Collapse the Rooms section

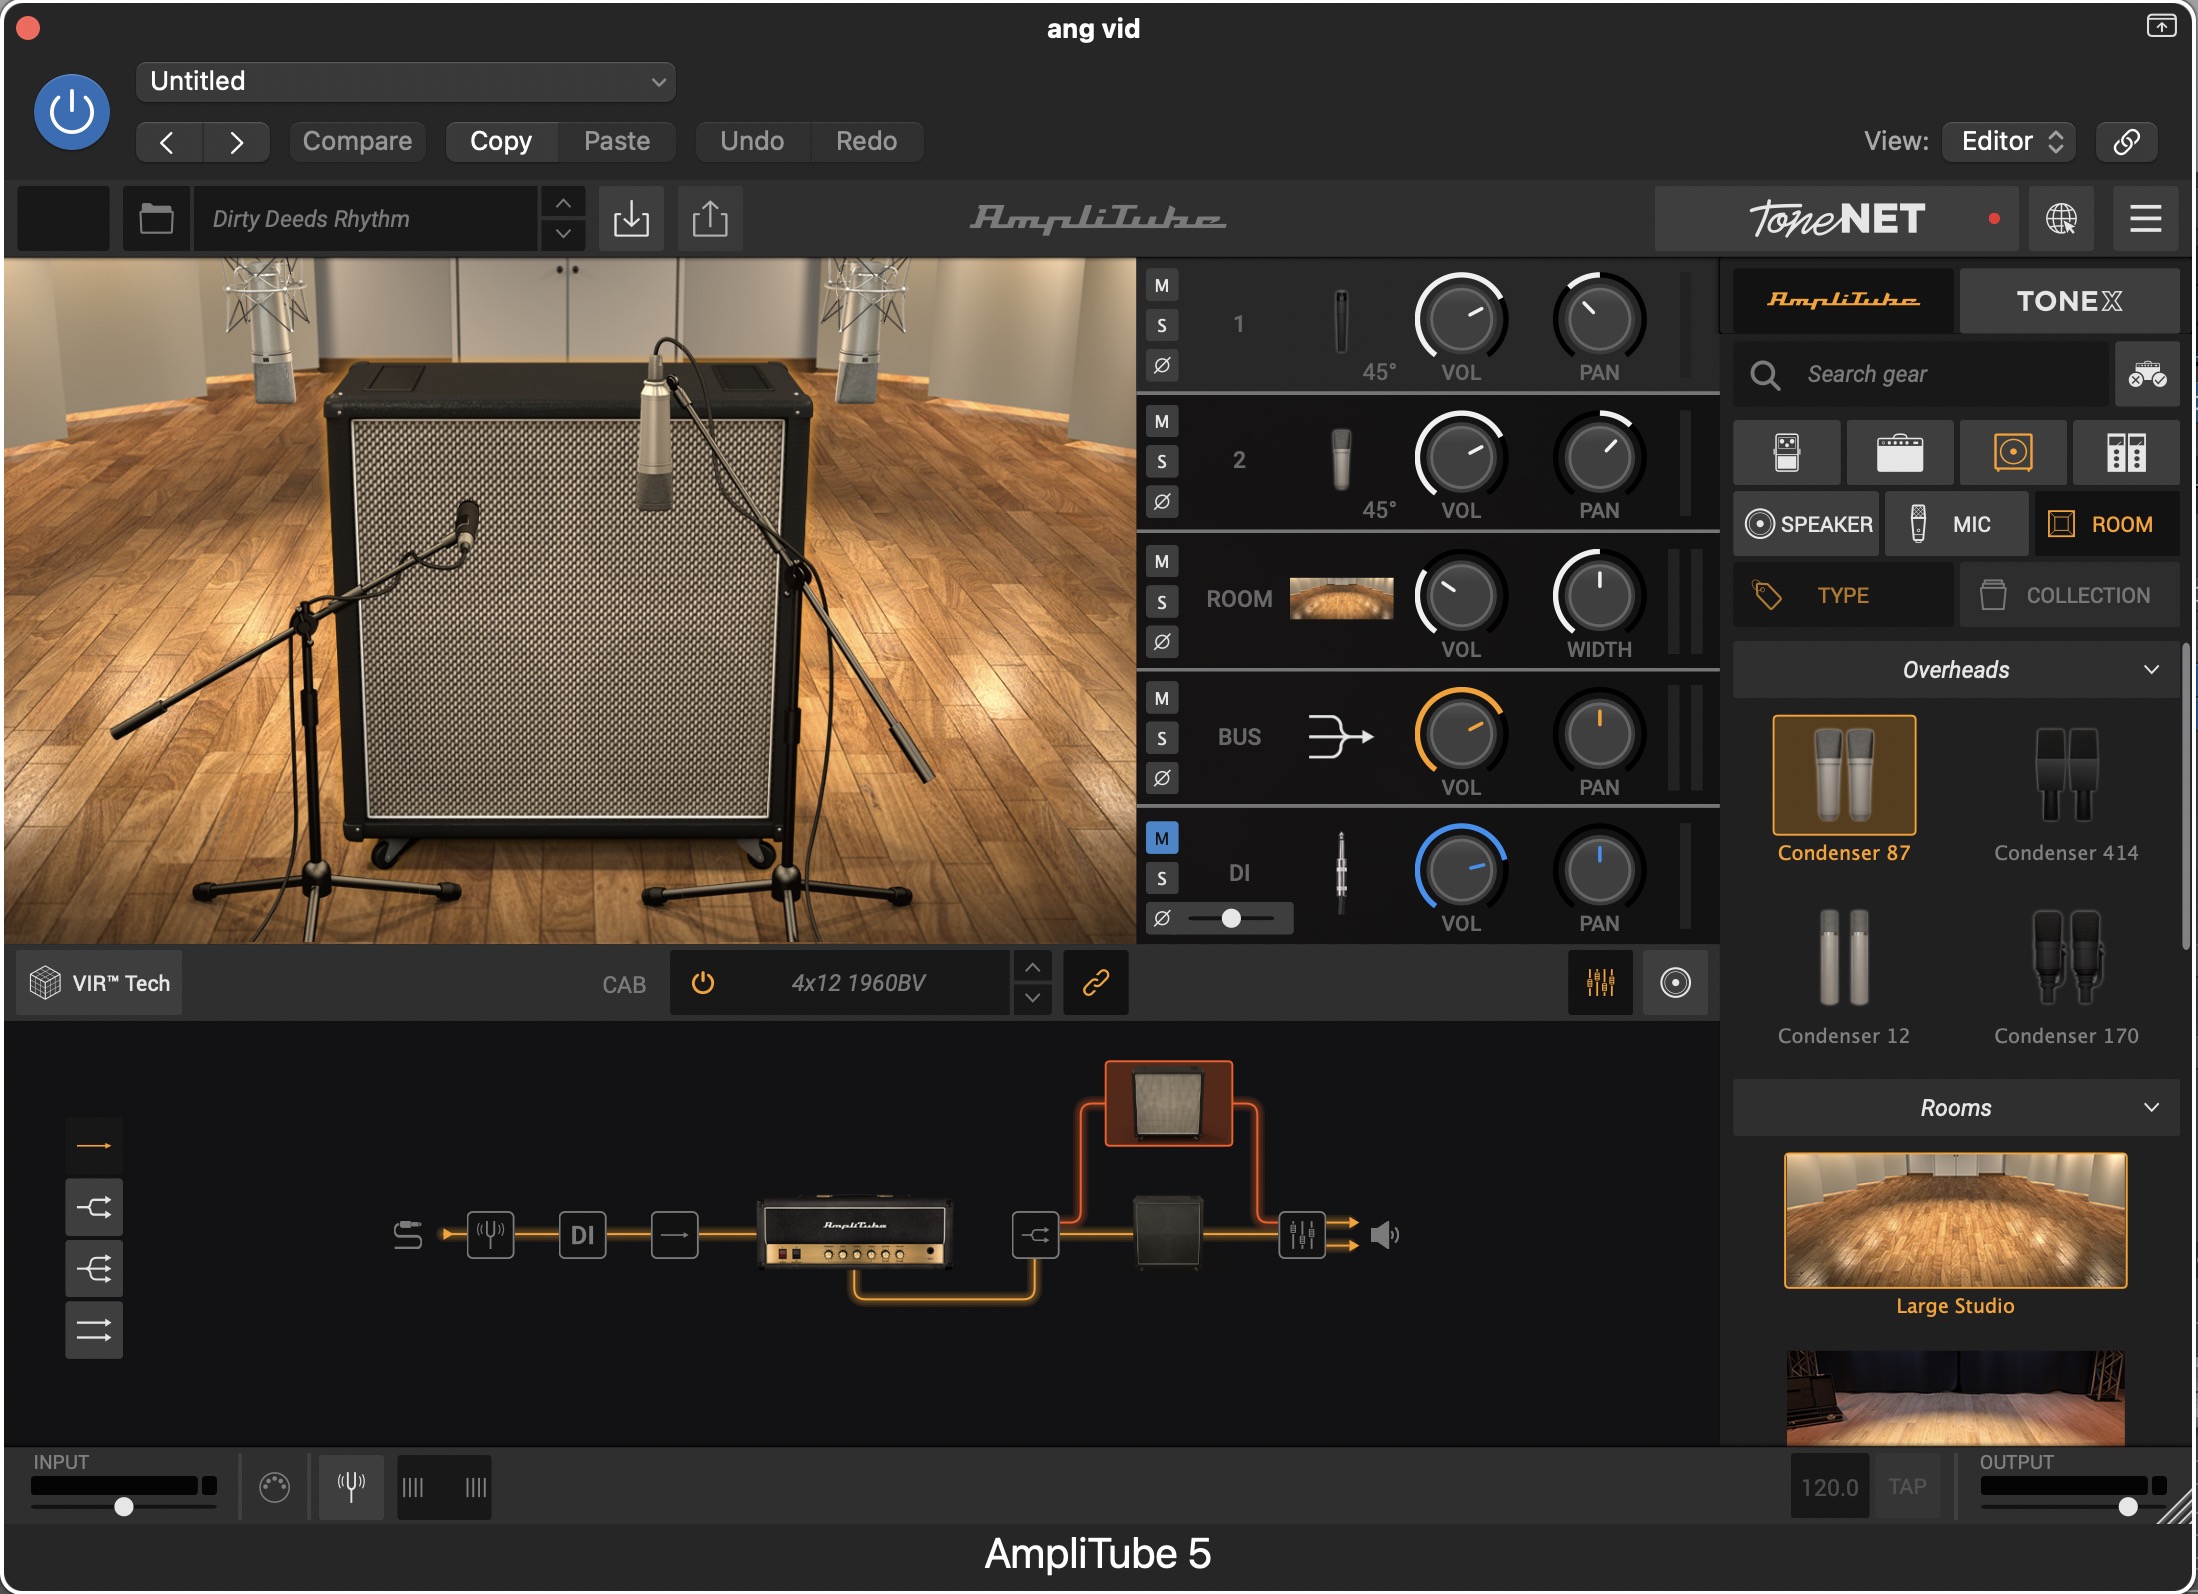click(2151, 1108)
